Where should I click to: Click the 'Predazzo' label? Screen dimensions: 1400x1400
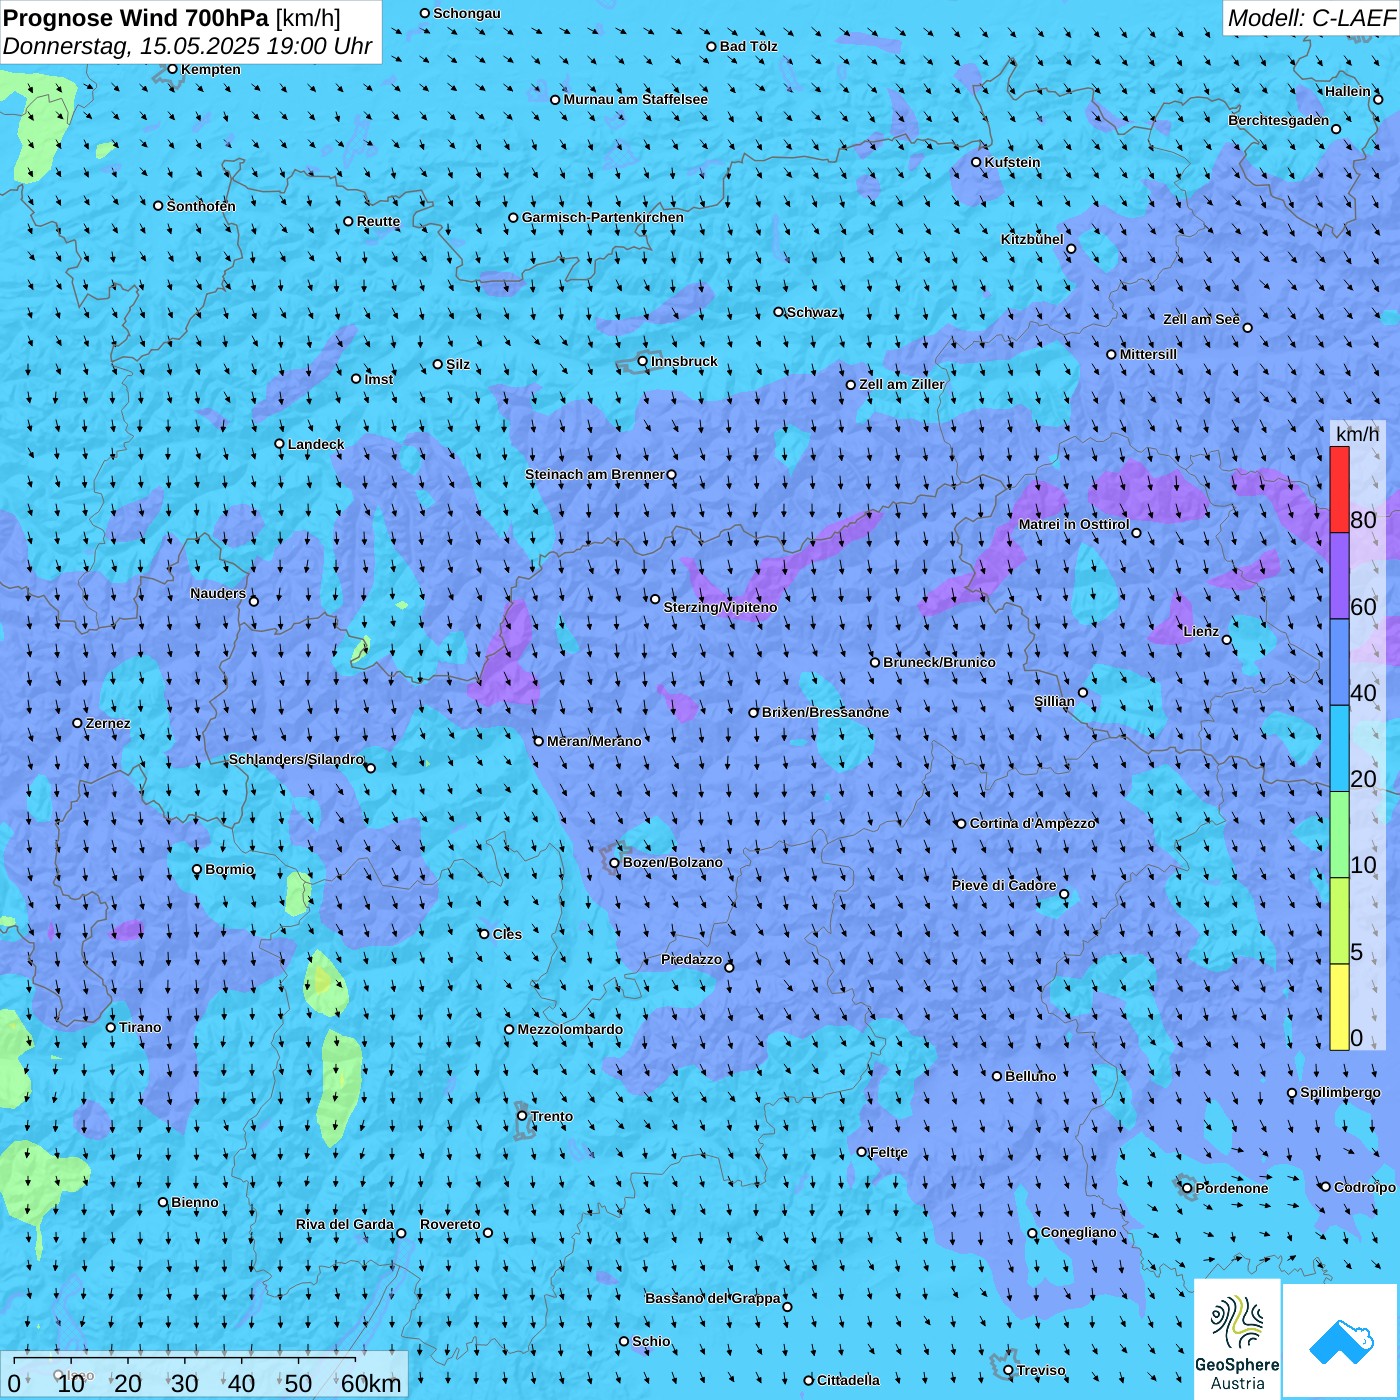click(x=692, y=959)
